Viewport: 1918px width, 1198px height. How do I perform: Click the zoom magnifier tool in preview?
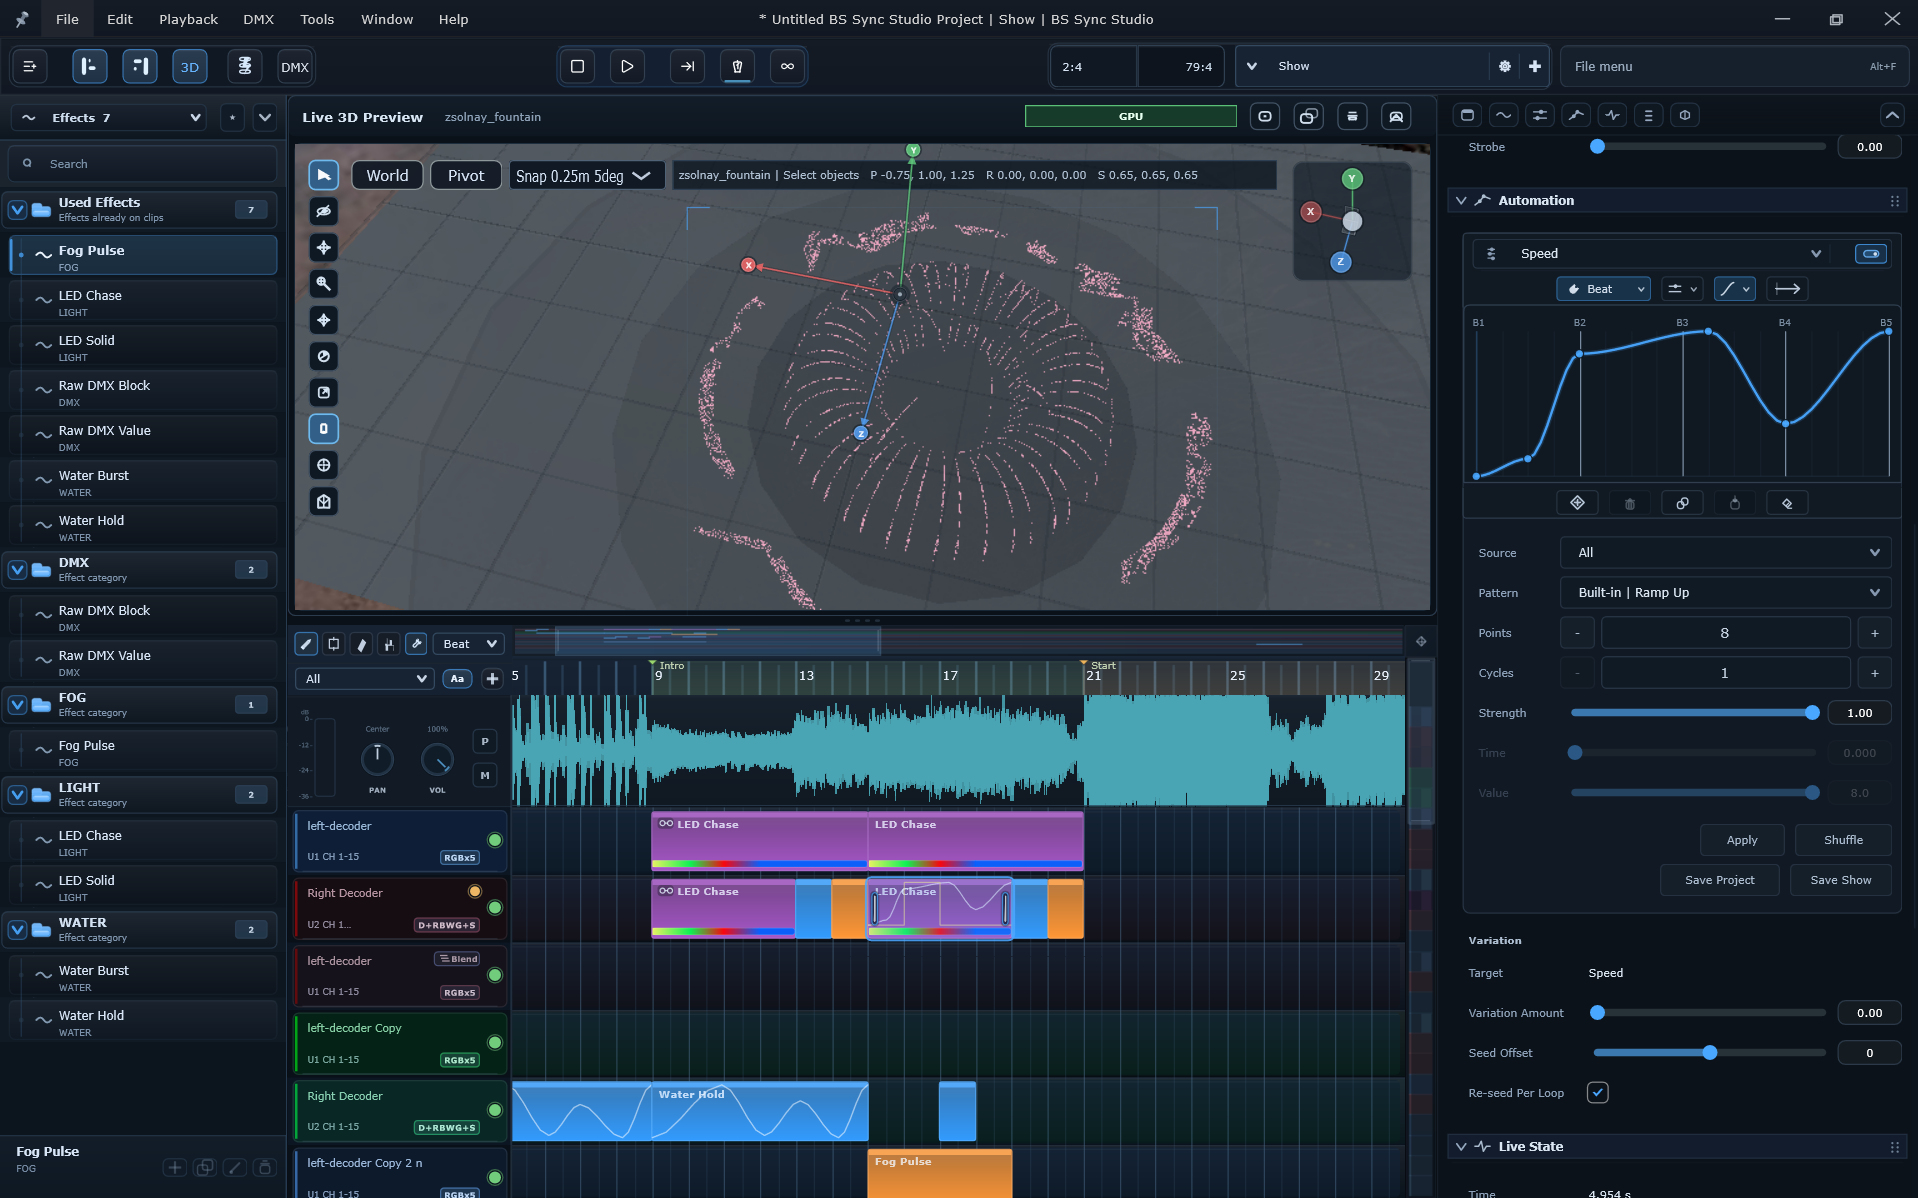(323, 284)
